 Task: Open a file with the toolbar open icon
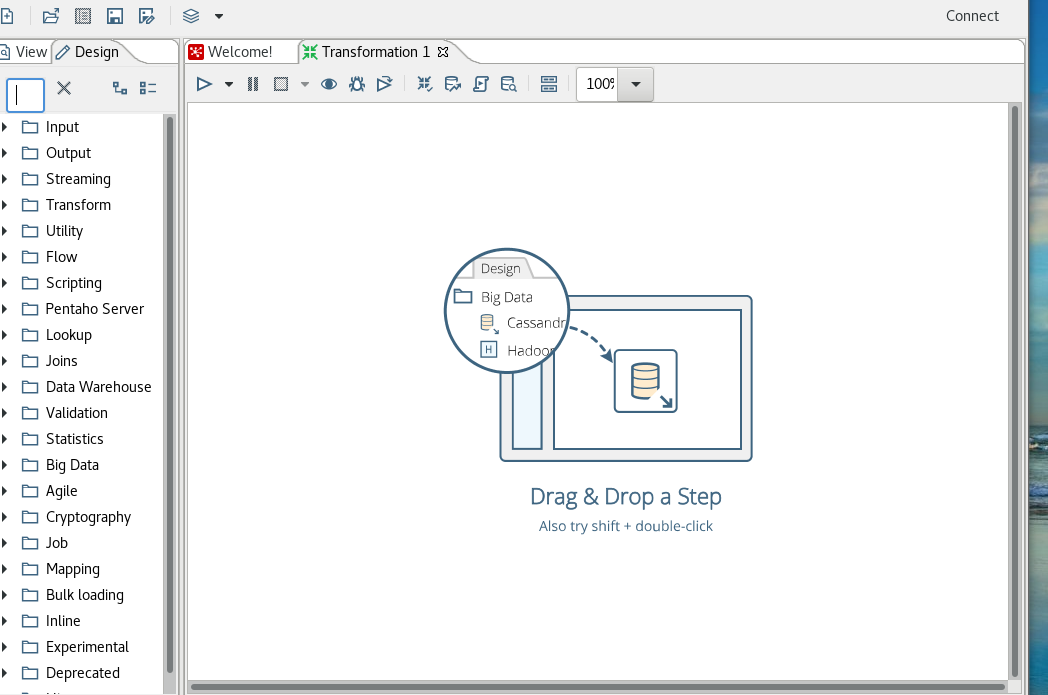51,16
